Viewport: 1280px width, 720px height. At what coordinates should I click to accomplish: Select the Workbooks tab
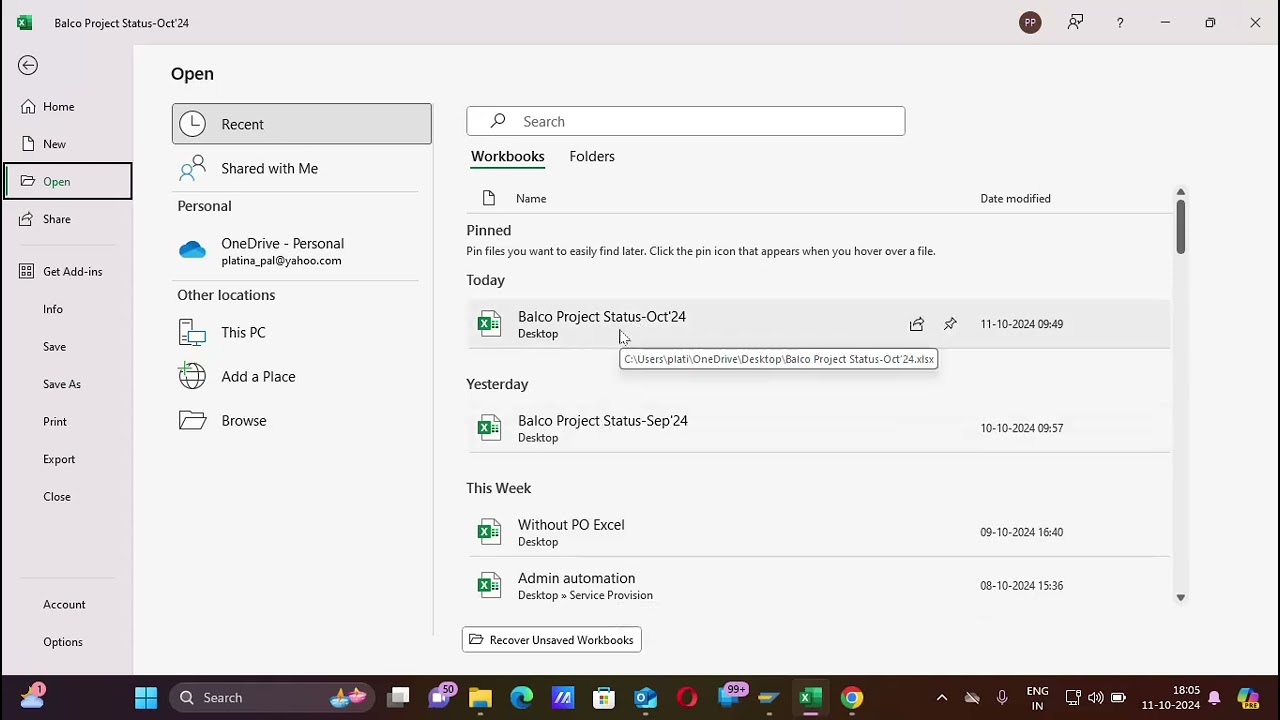tap(508, 156)
